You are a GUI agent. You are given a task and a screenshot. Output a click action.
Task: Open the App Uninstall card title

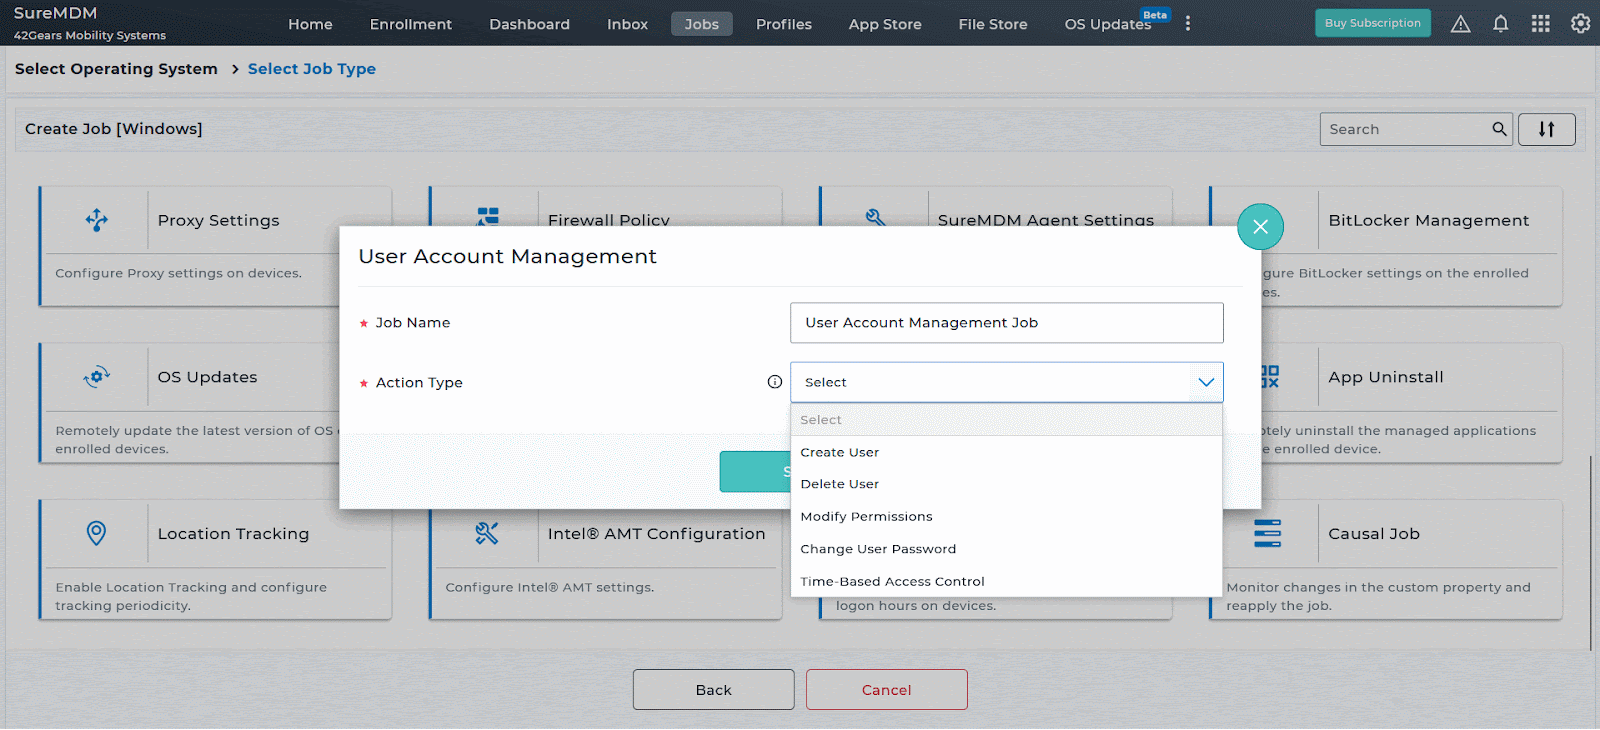[1386, 377]
